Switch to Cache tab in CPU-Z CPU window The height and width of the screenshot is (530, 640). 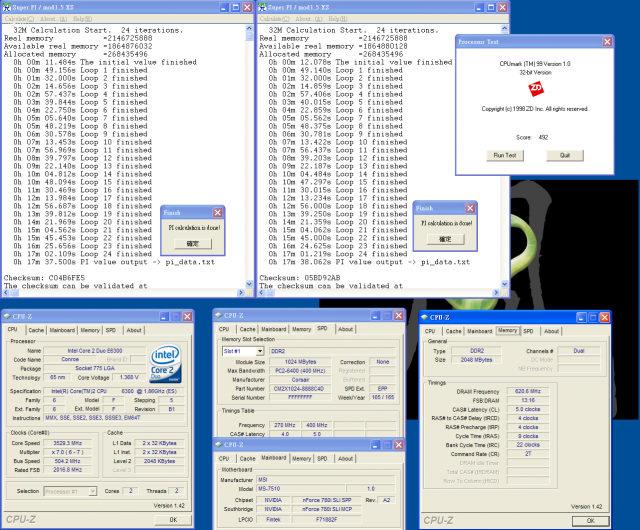pyautogui.click(x=36, y=330)
